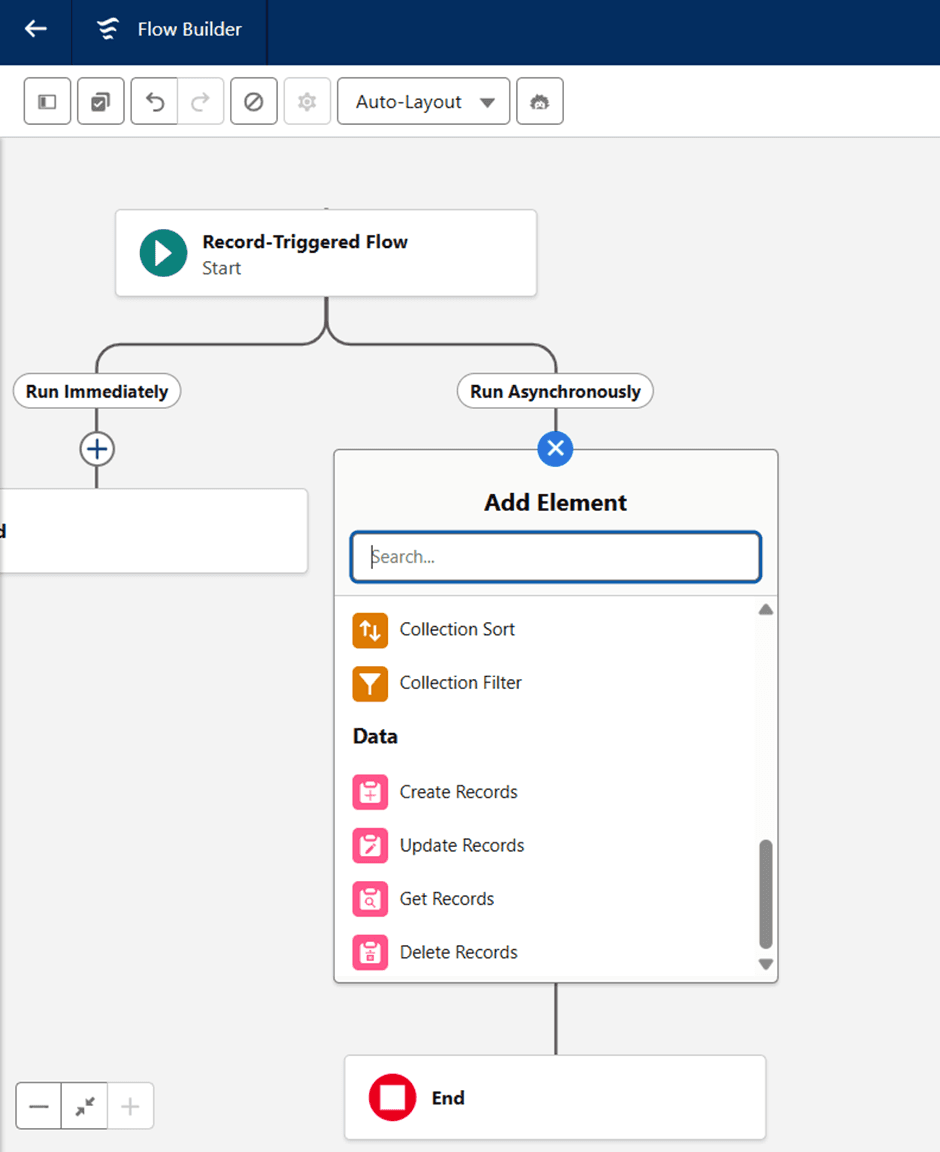This screenshot has height=1152, width=940.
Task: Undo the last change
Action: coord(154,101)
